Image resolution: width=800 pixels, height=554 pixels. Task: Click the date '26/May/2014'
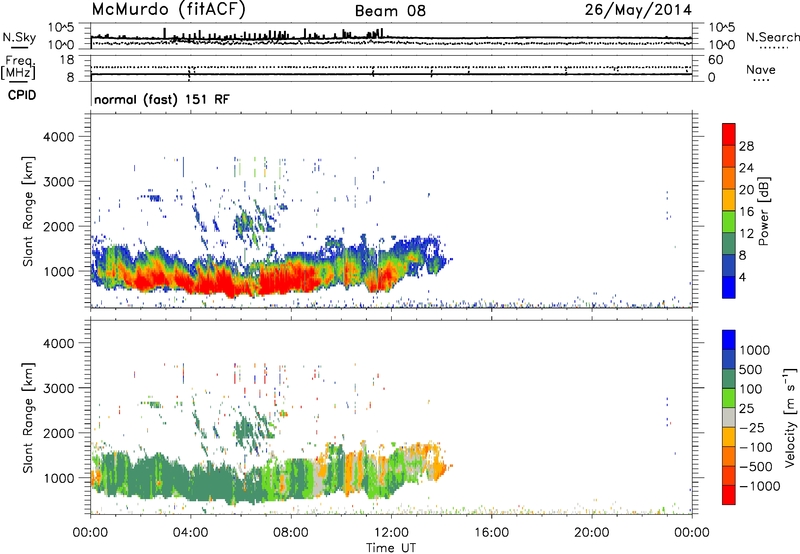[x=638, y=10]
